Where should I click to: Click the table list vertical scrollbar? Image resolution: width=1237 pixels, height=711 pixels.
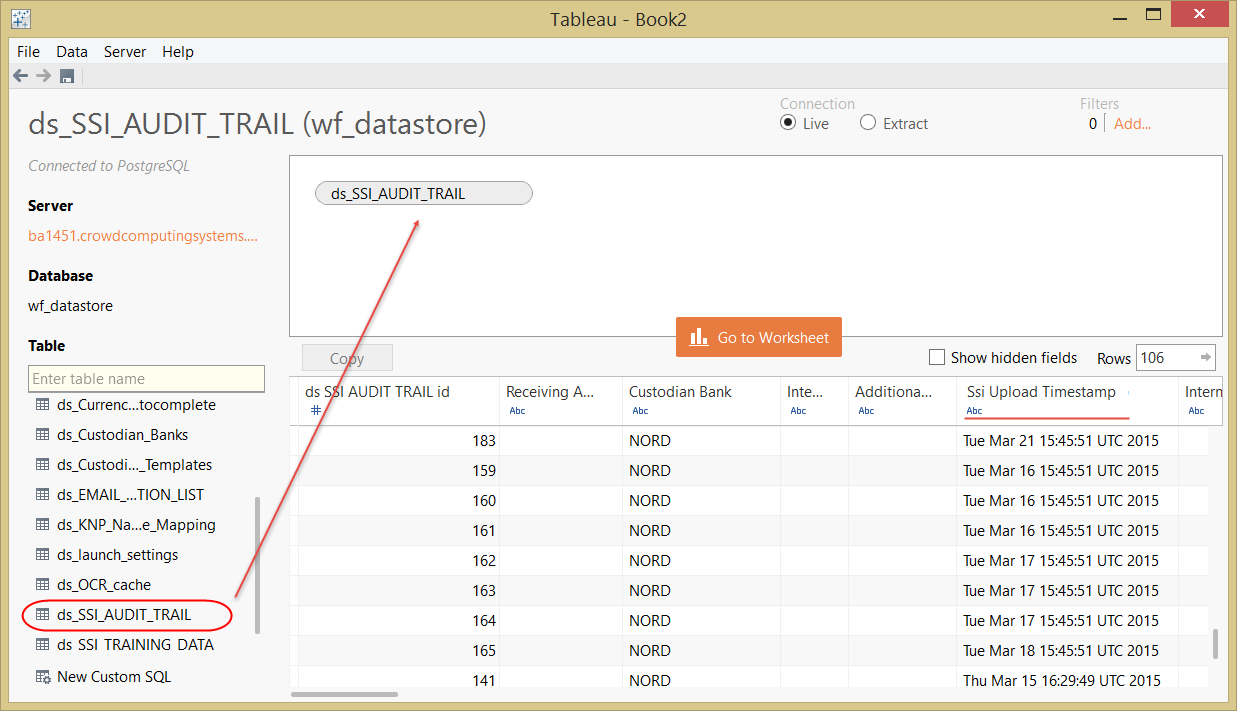pyautogui.click(x=257, y=565)
